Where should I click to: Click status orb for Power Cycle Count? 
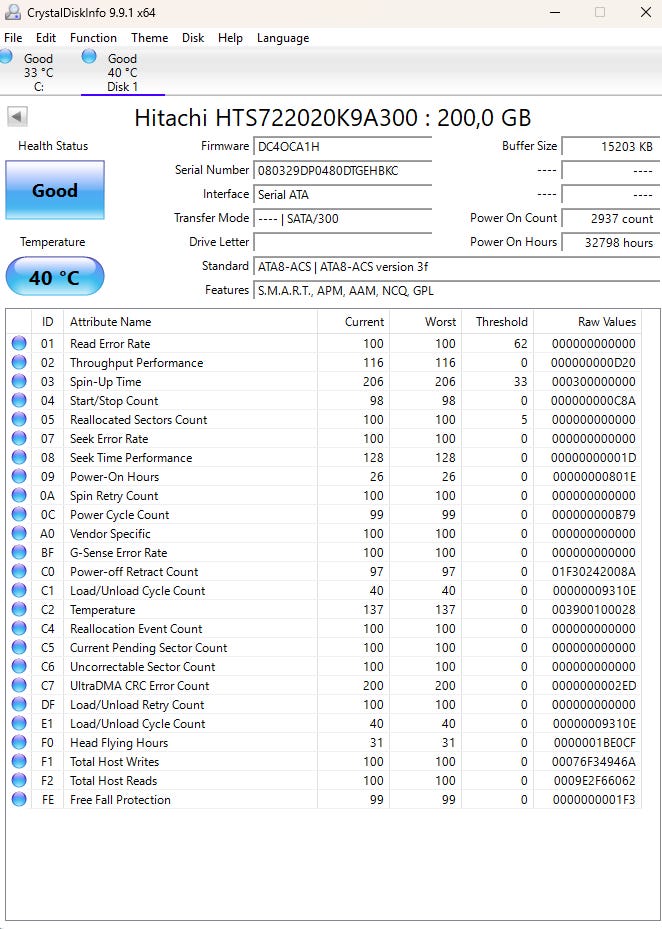coord(19,514)
